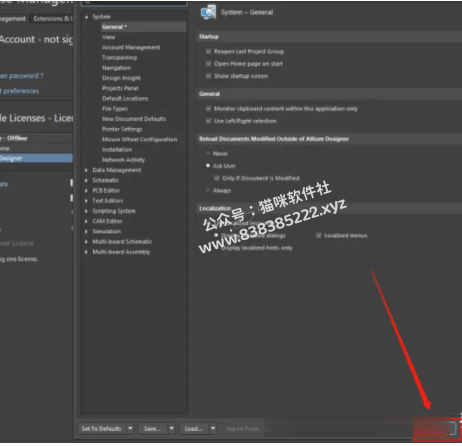
Task: Select the Always reload radio button
Action: point(208,190)
